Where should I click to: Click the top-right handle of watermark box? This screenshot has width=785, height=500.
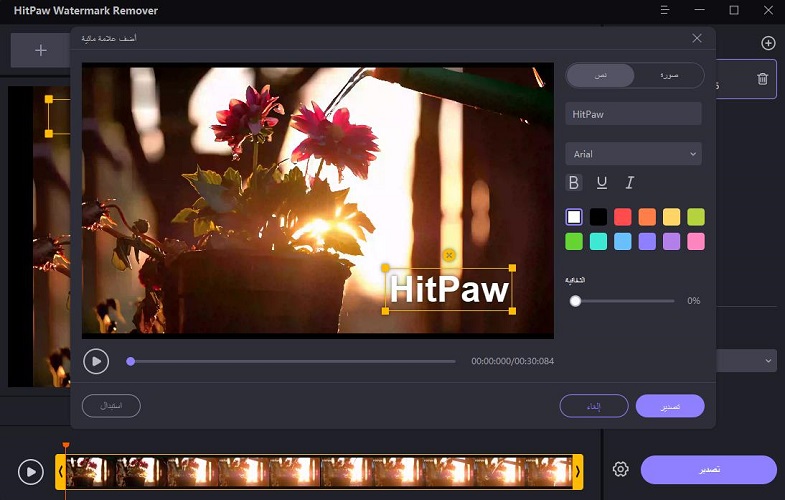coord(512,268)
